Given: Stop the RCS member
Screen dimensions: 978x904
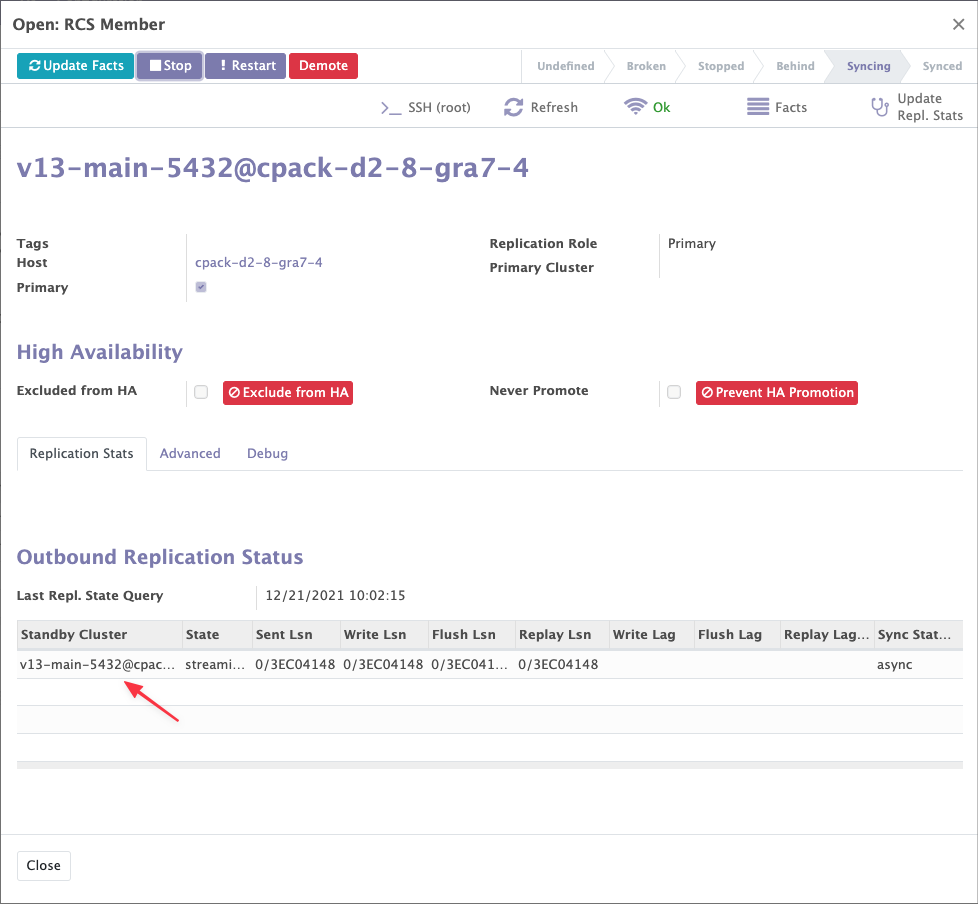Looking at the screenshot, I should 170,66.
